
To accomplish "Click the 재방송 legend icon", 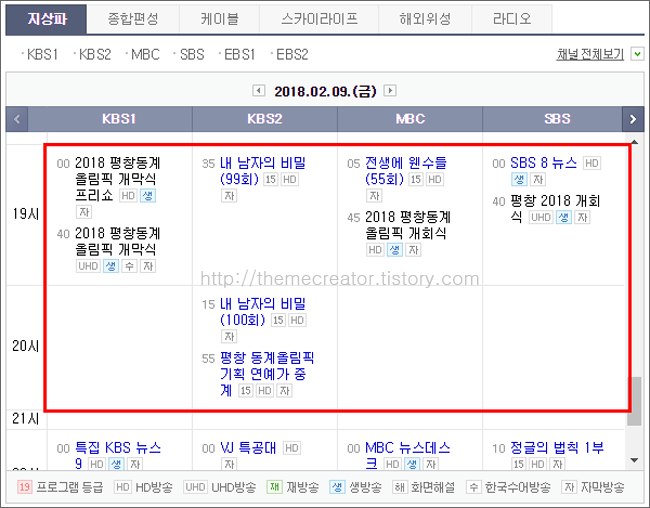I will tap(274, 486).
